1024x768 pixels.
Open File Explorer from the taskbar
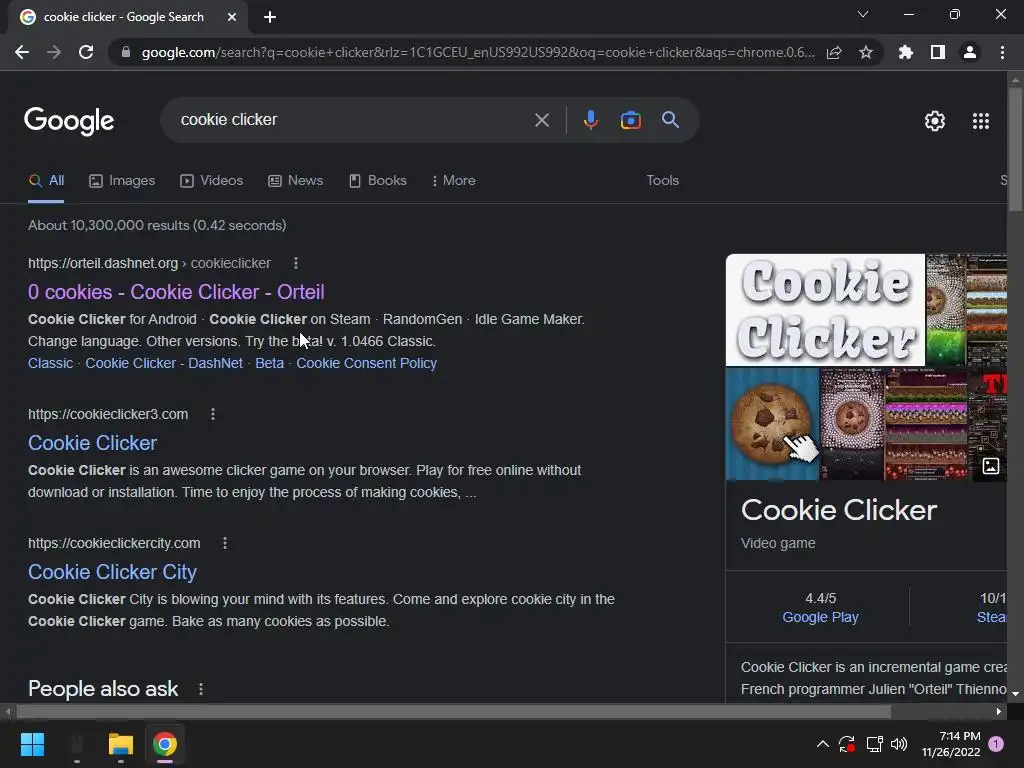pyautogui.click(x=121, y=744)
